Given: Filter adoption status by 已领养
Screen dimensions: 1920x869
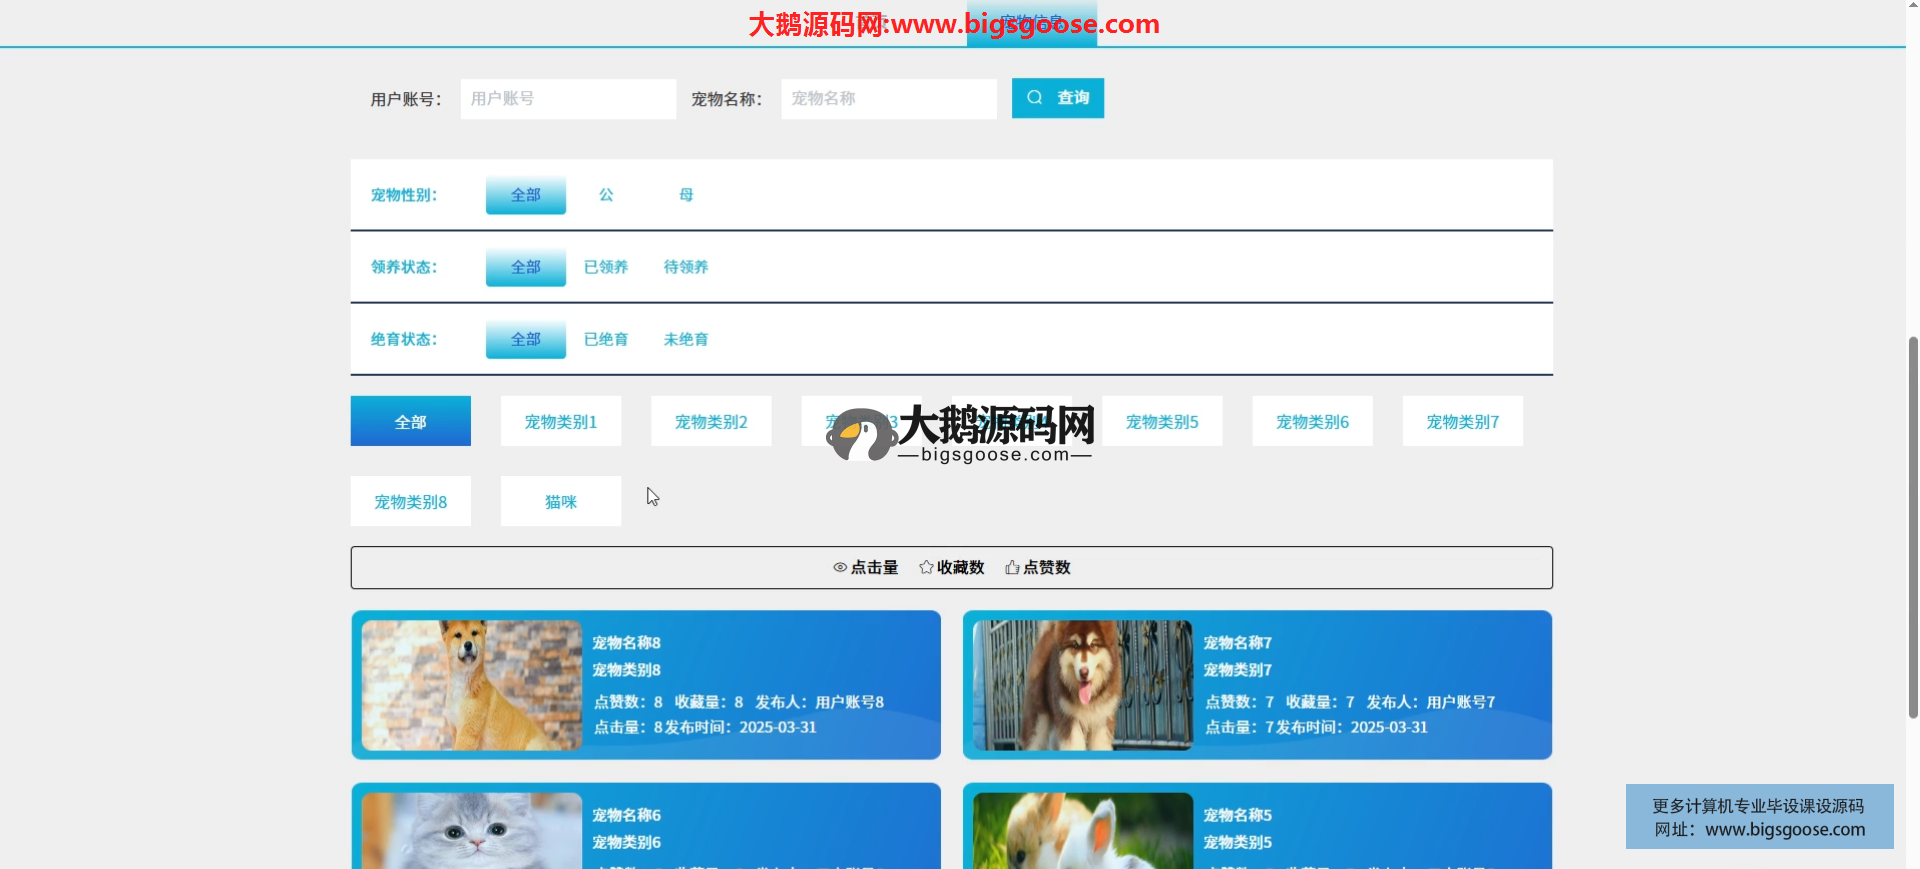Looking at the screenshot, I should pos(606,267).
